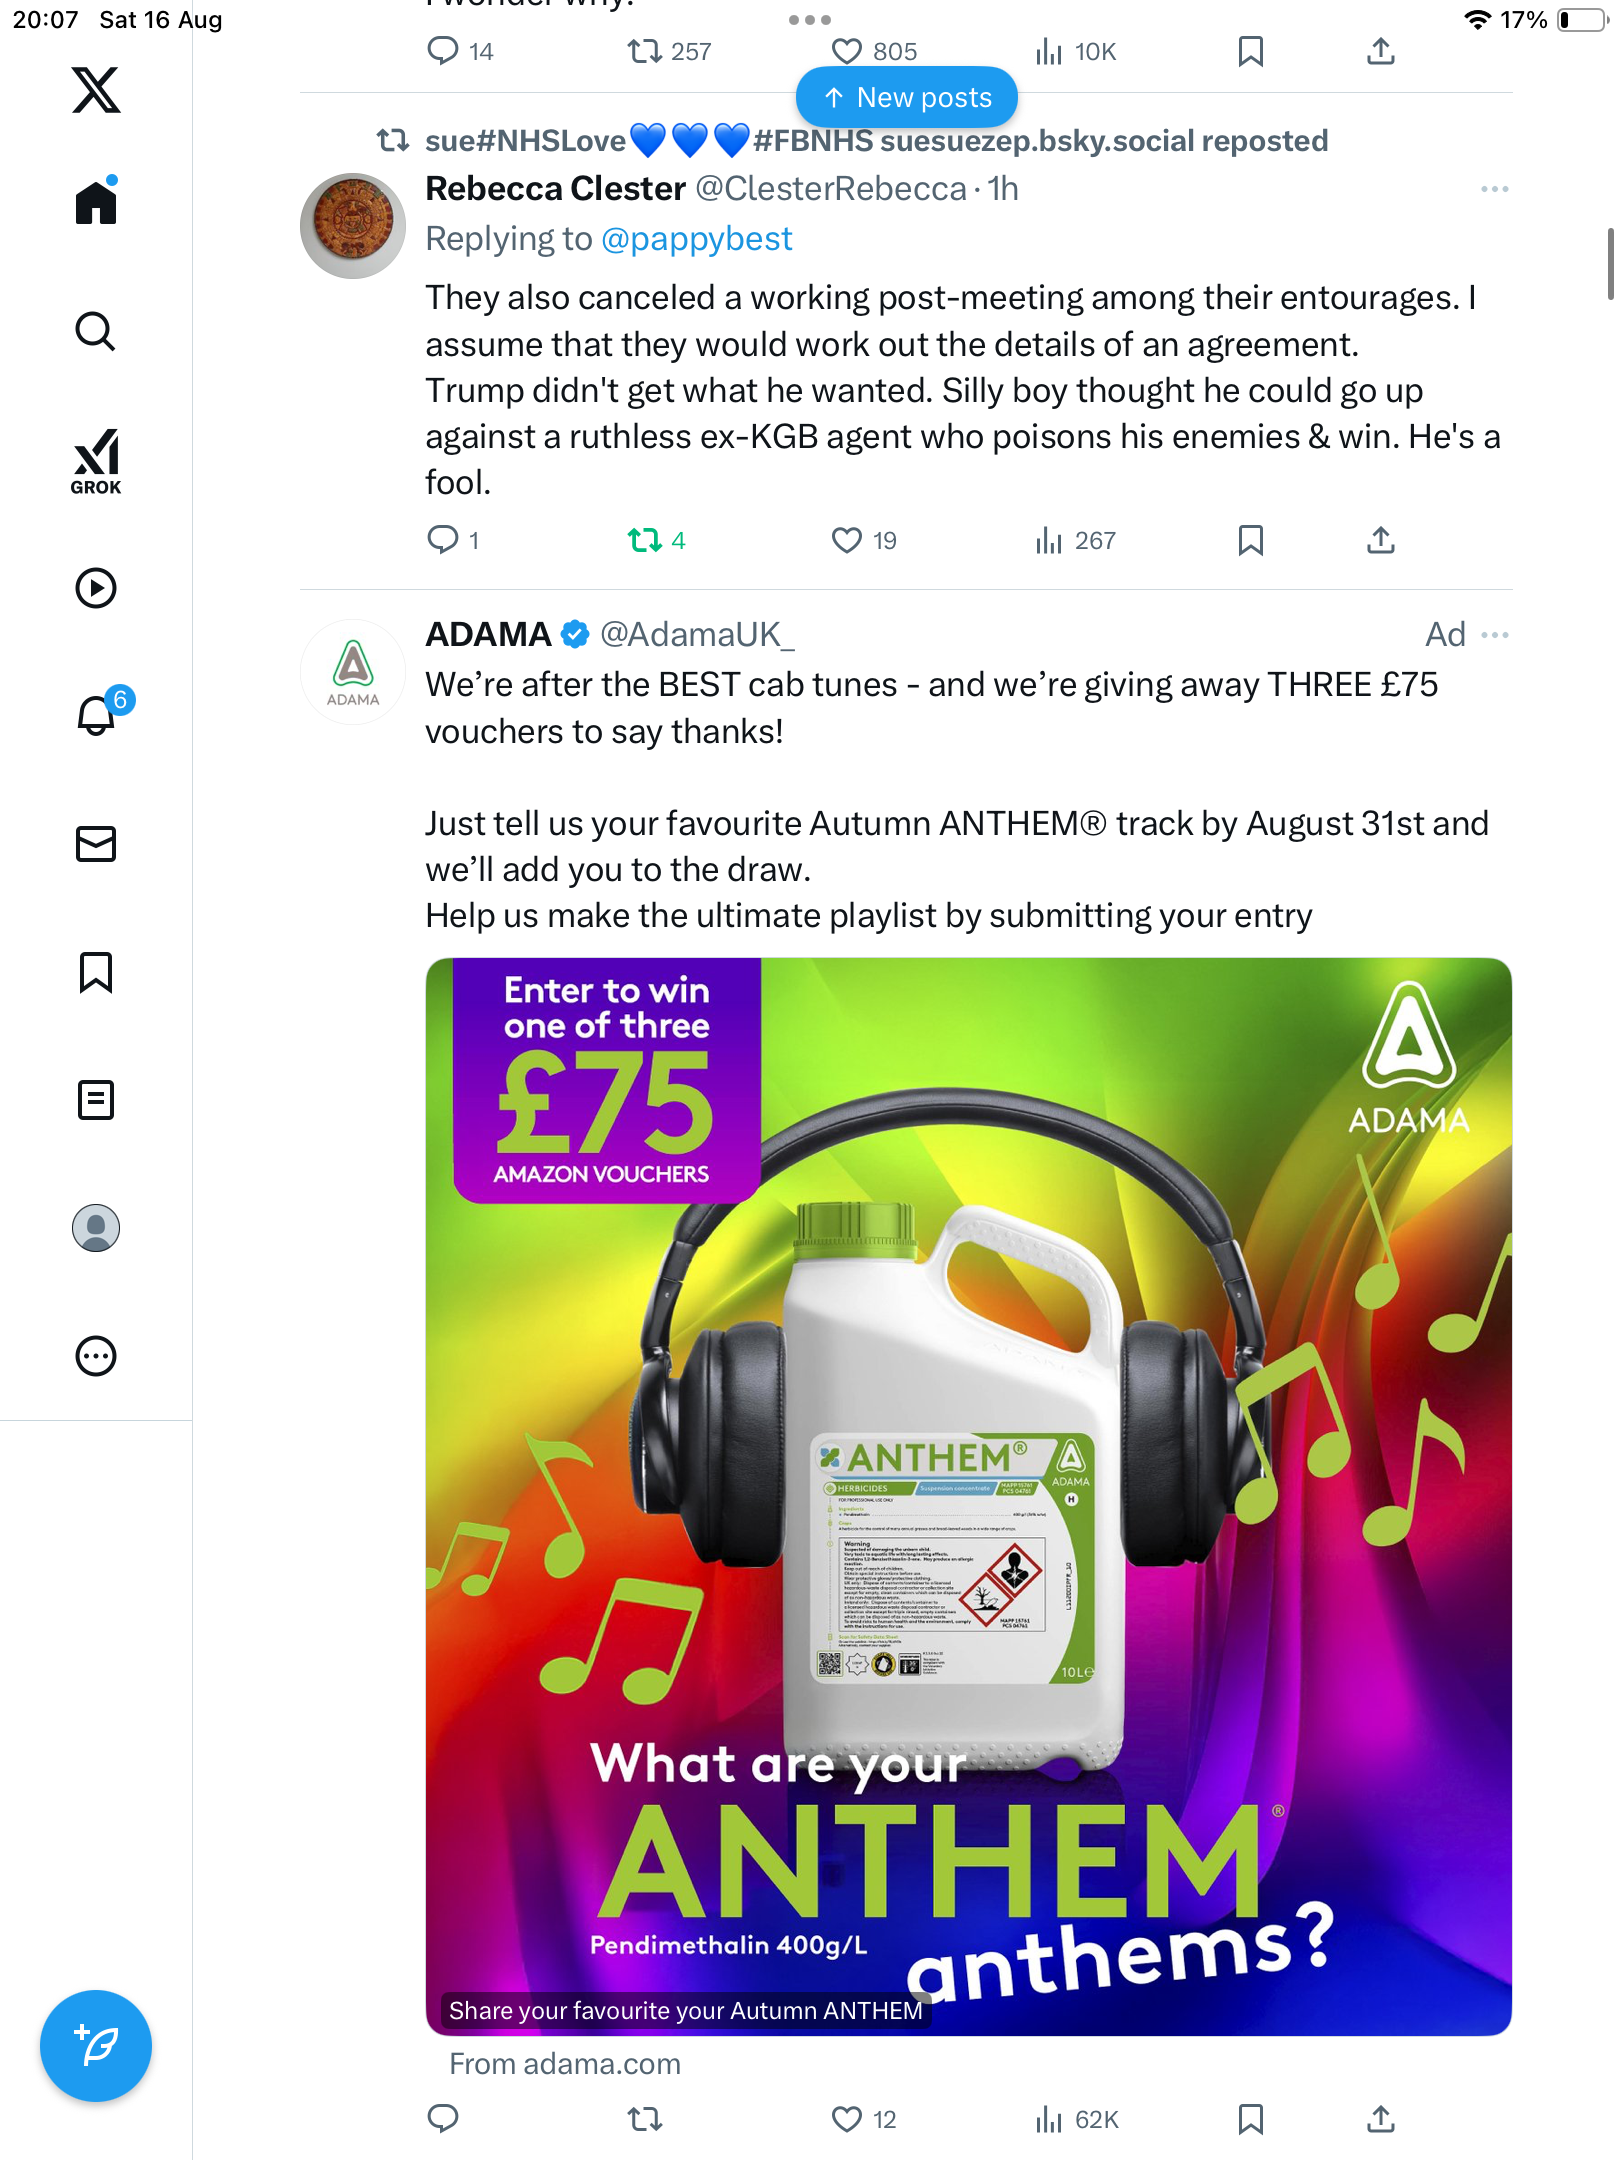
Task: Undo repost on Rebecca Clester's reply
Action: (x=645, y=541)
